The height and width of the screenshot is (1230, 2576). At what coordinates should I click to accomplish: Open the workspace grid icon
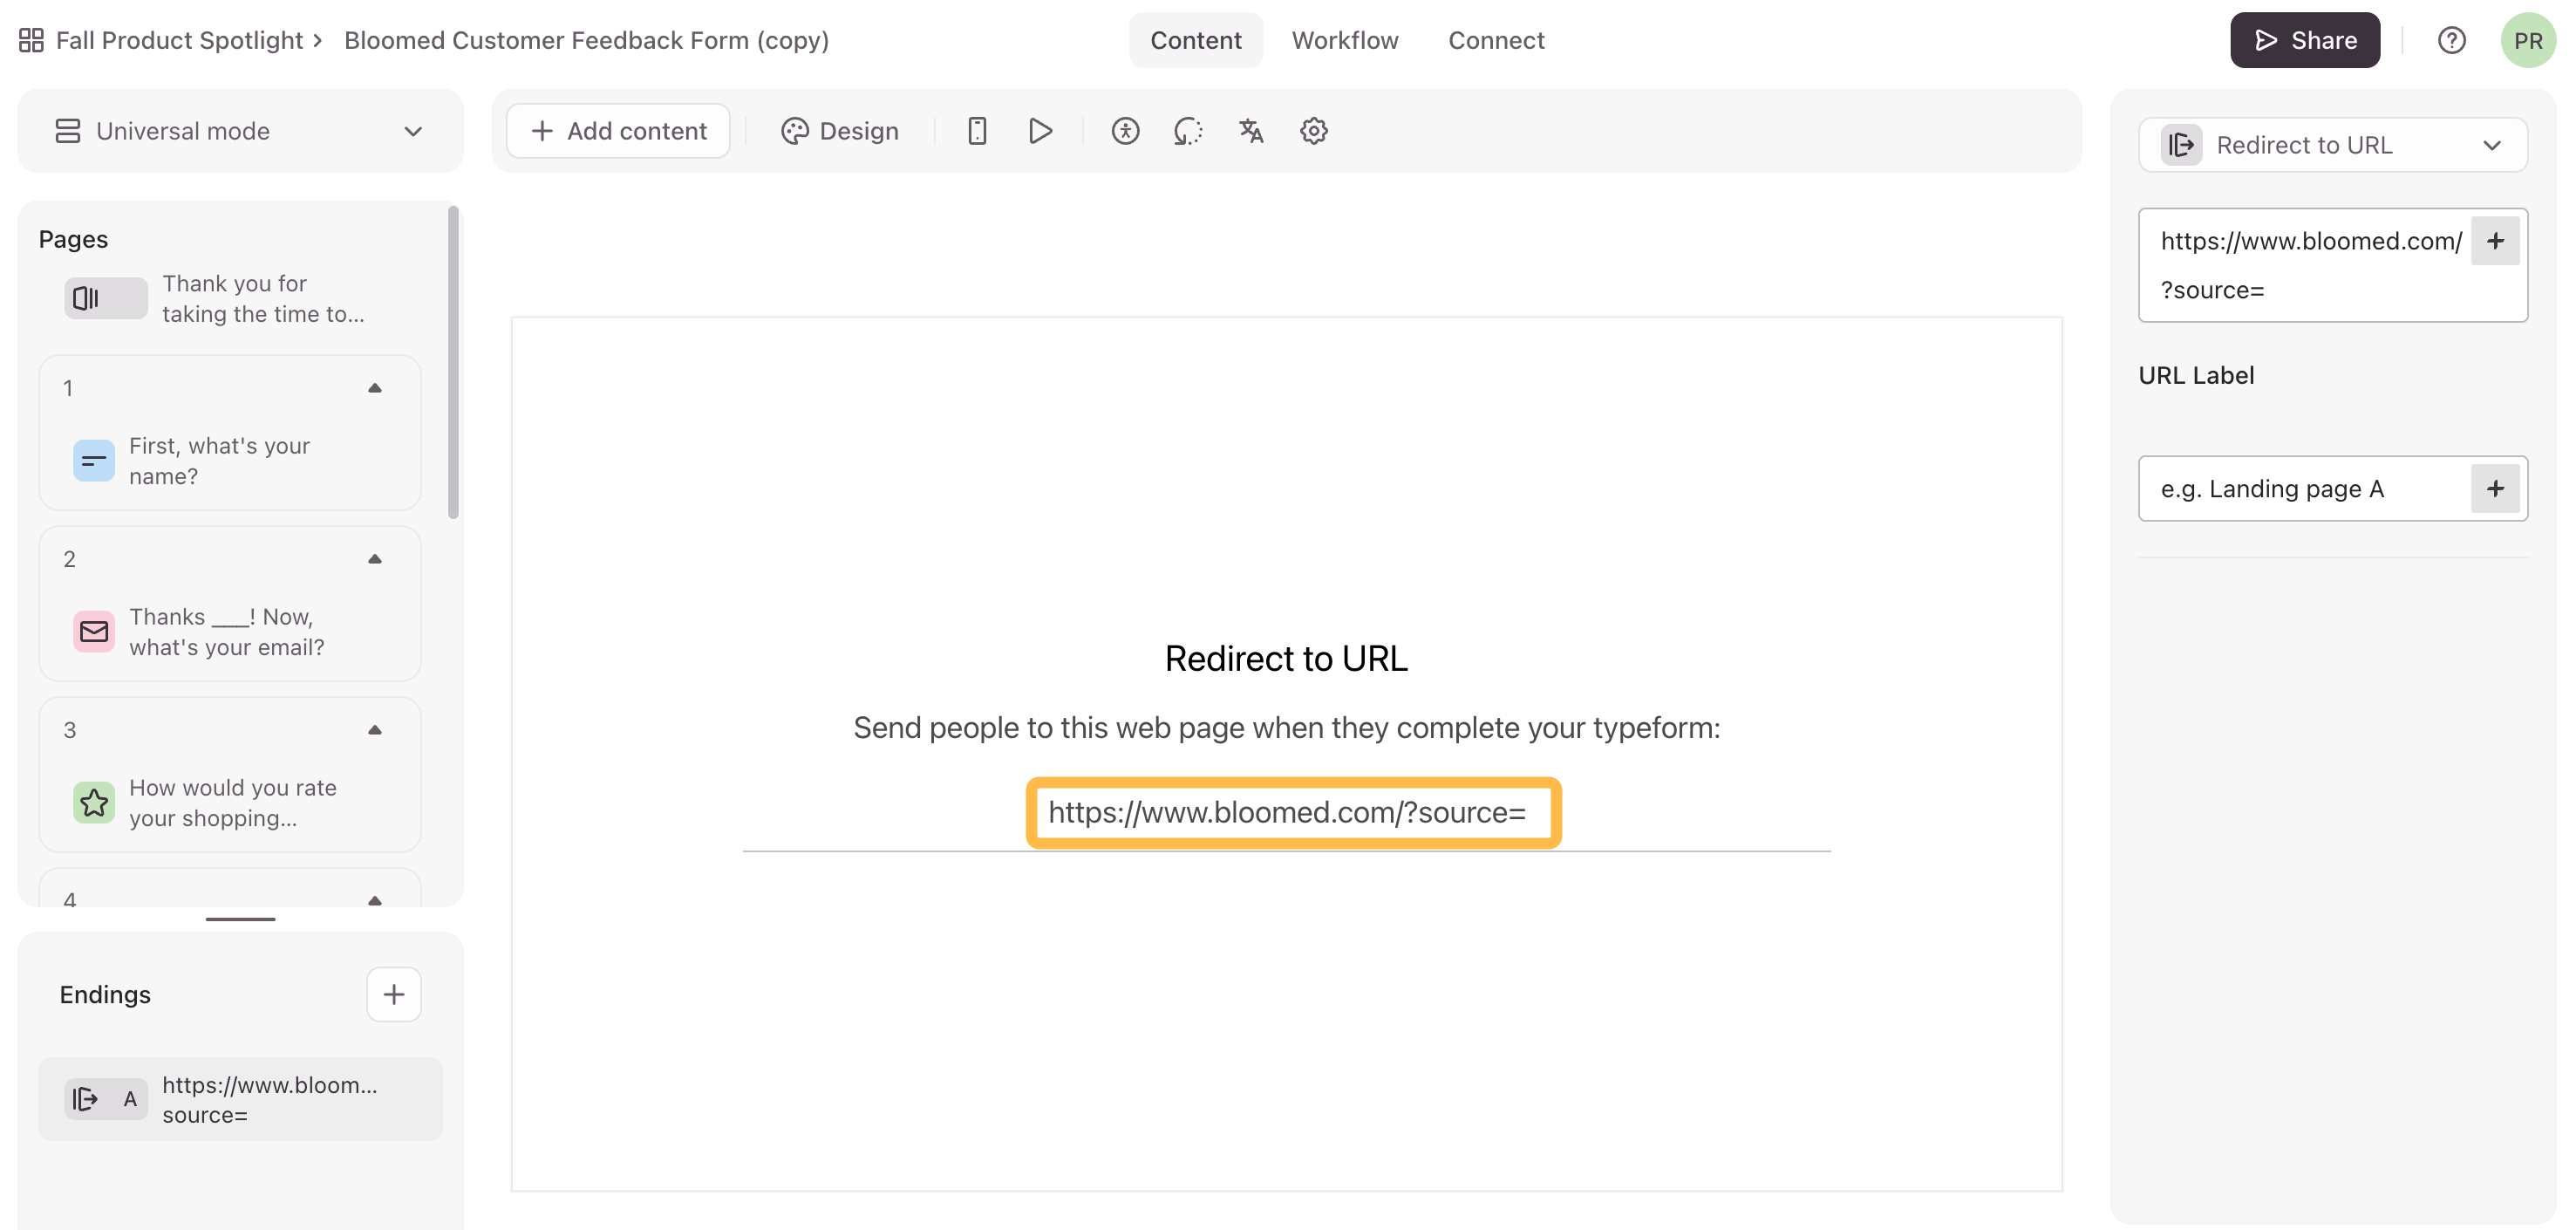[31, 40]
